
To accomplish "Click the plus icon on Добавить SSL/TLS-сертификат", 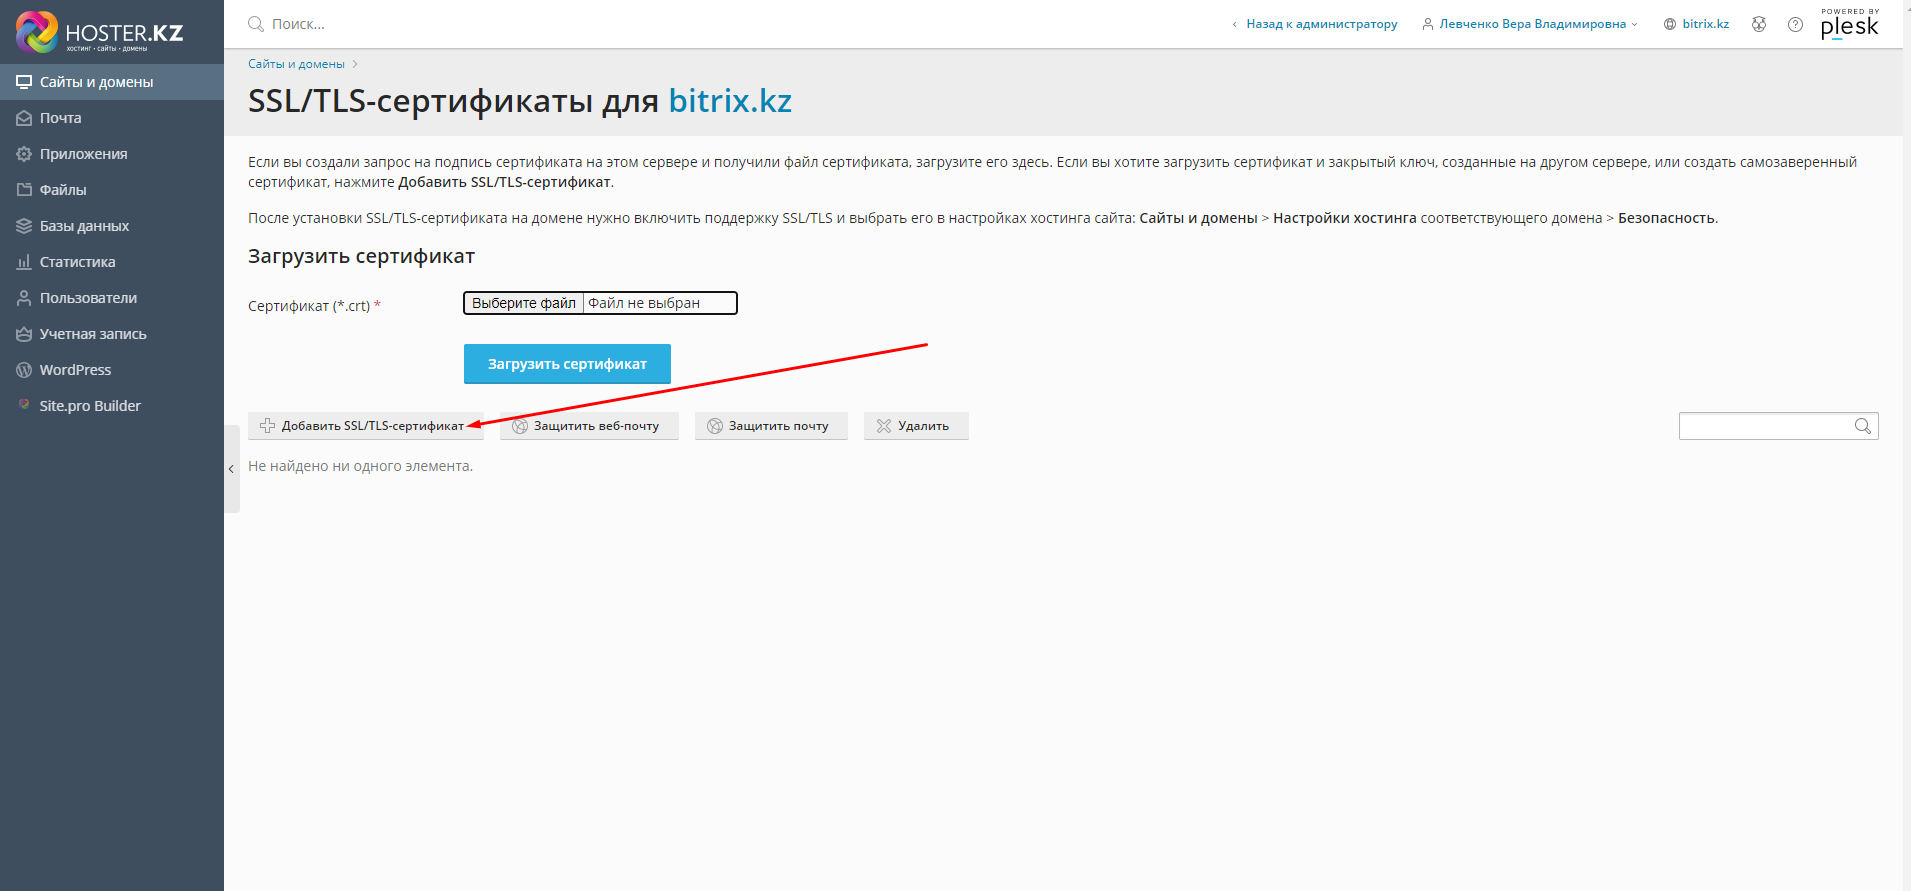I will point(268,426).
